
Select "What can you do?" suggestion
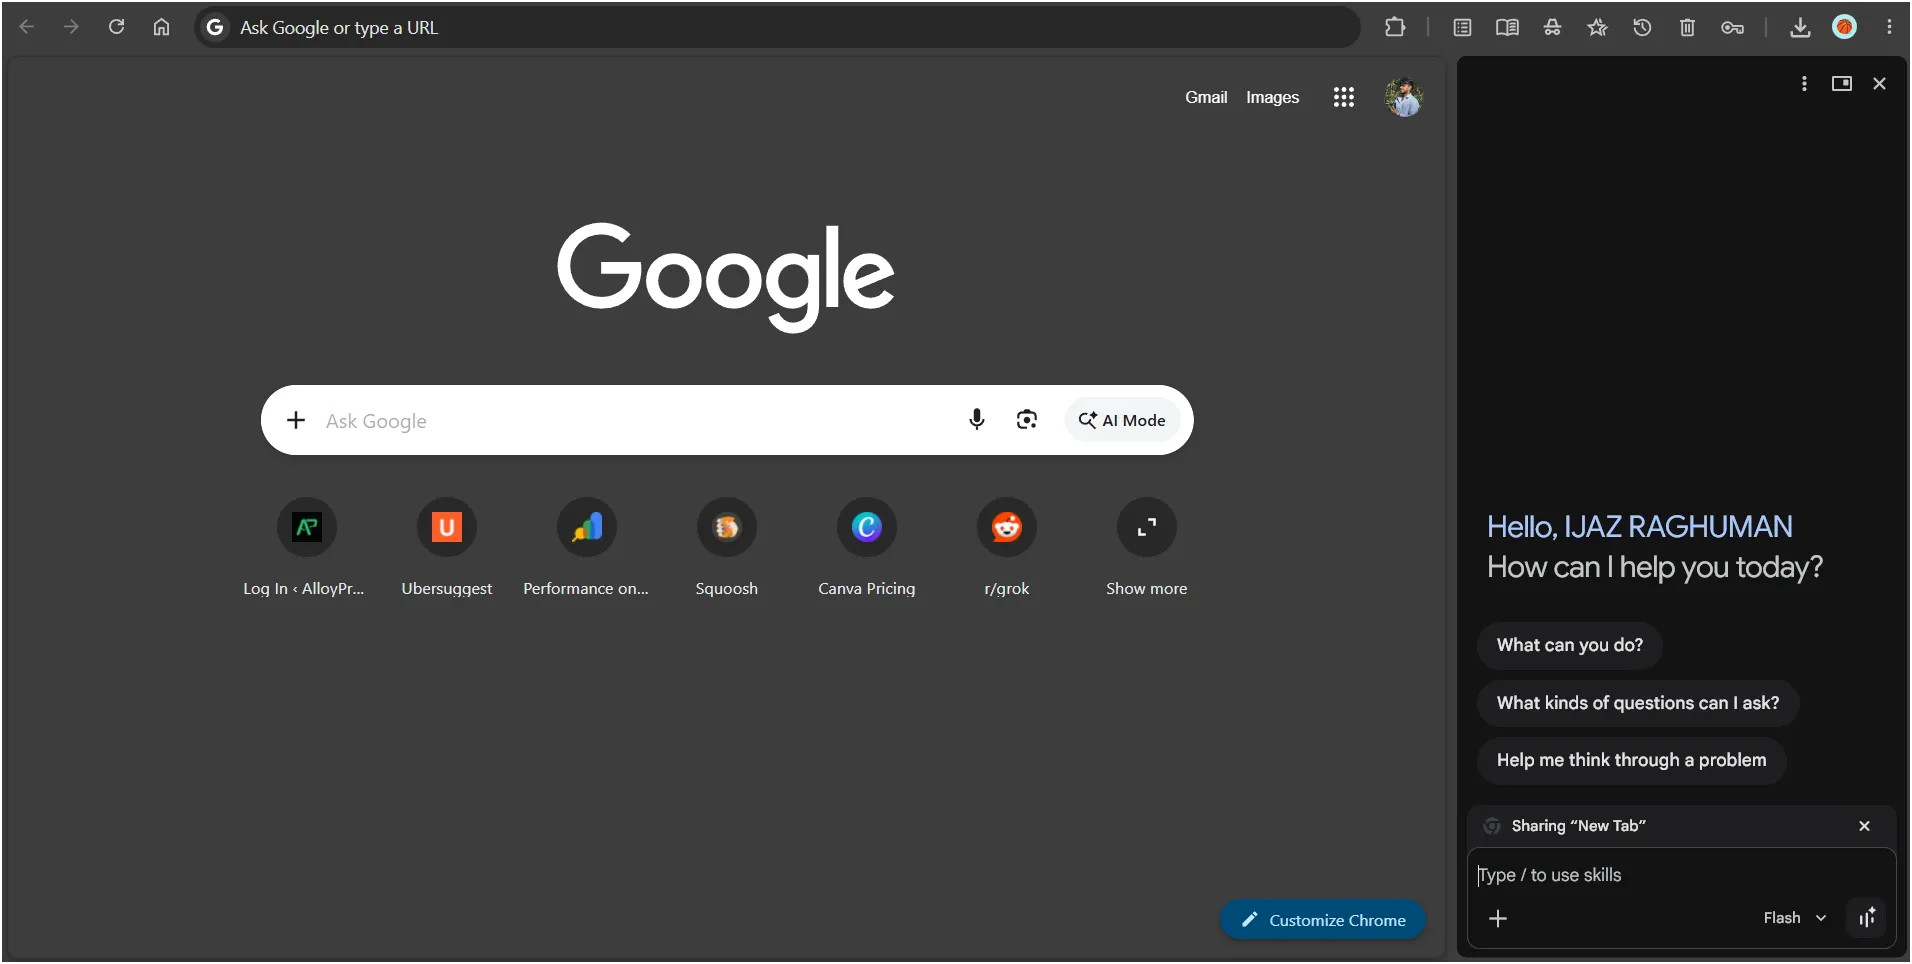point(1569,645)
